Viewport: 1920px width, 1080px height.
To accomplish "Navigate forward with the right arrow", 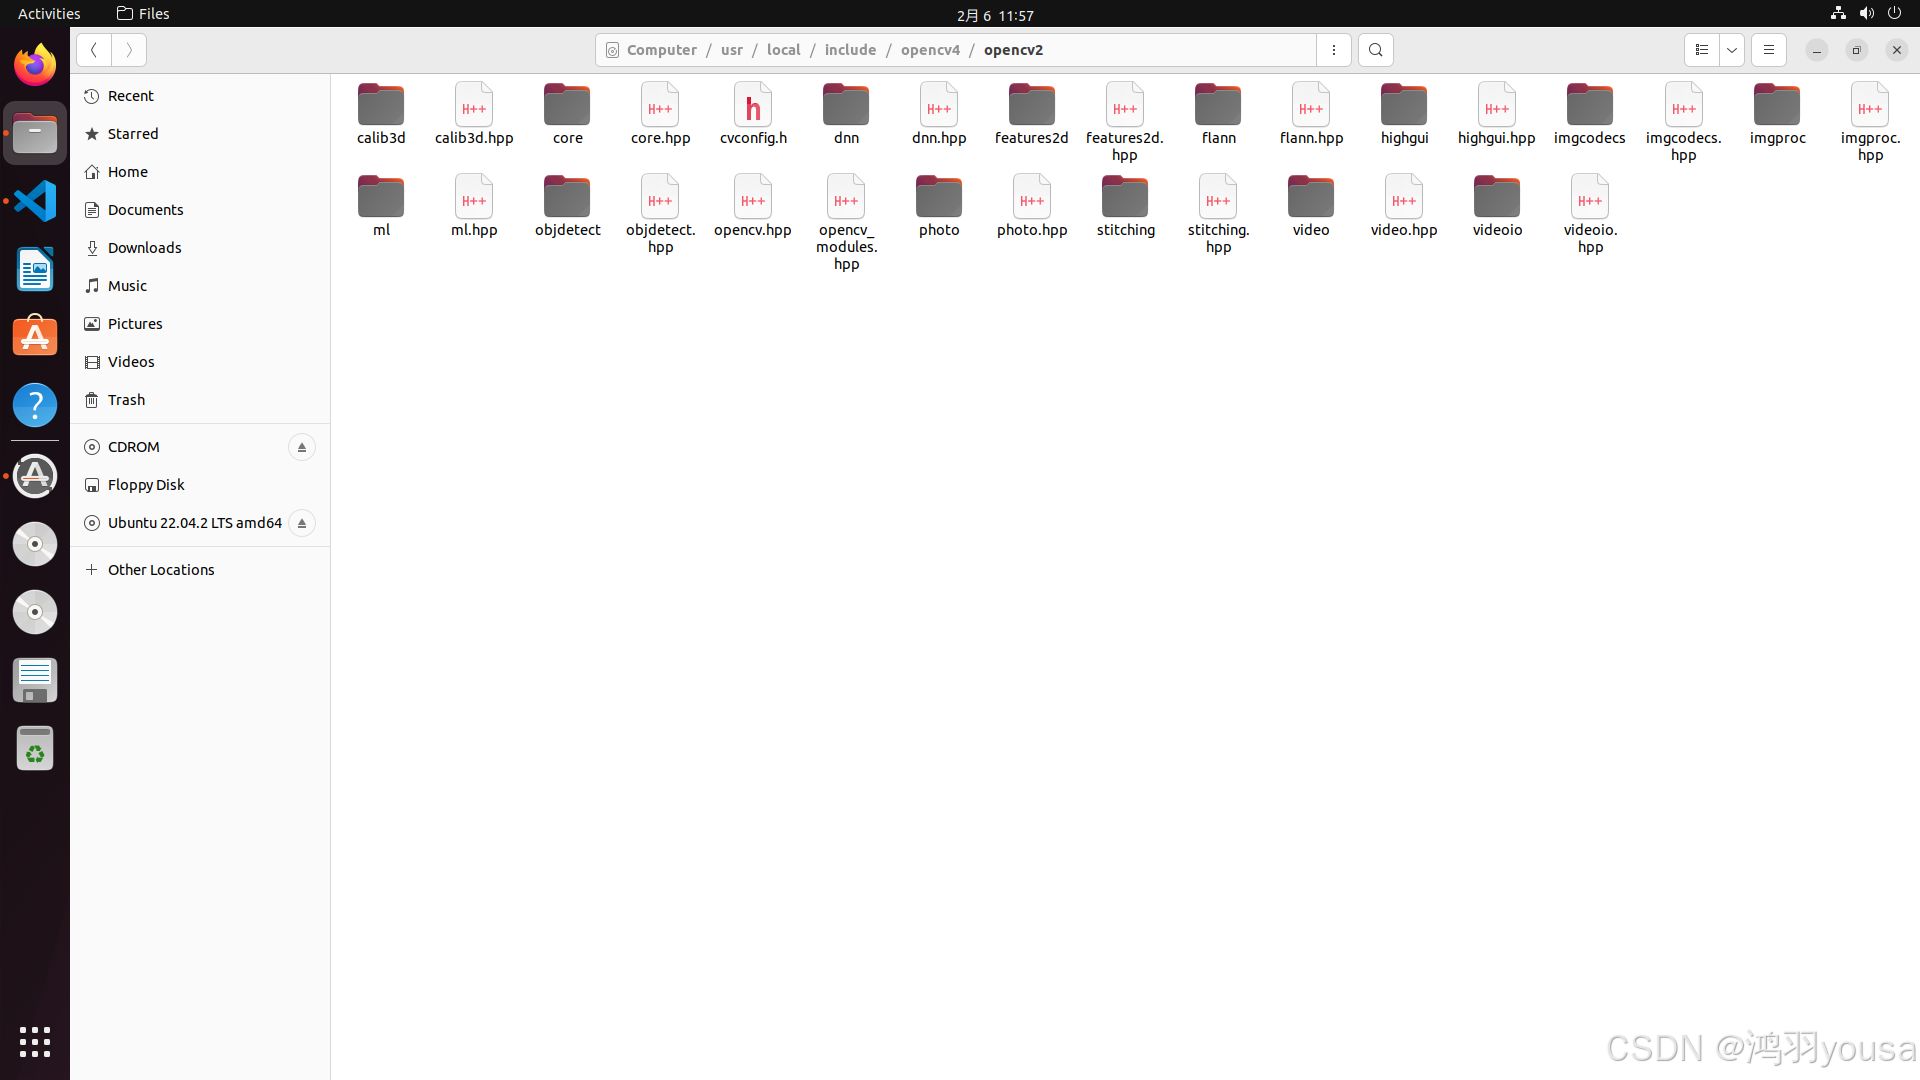I will [x=129, y=50].
